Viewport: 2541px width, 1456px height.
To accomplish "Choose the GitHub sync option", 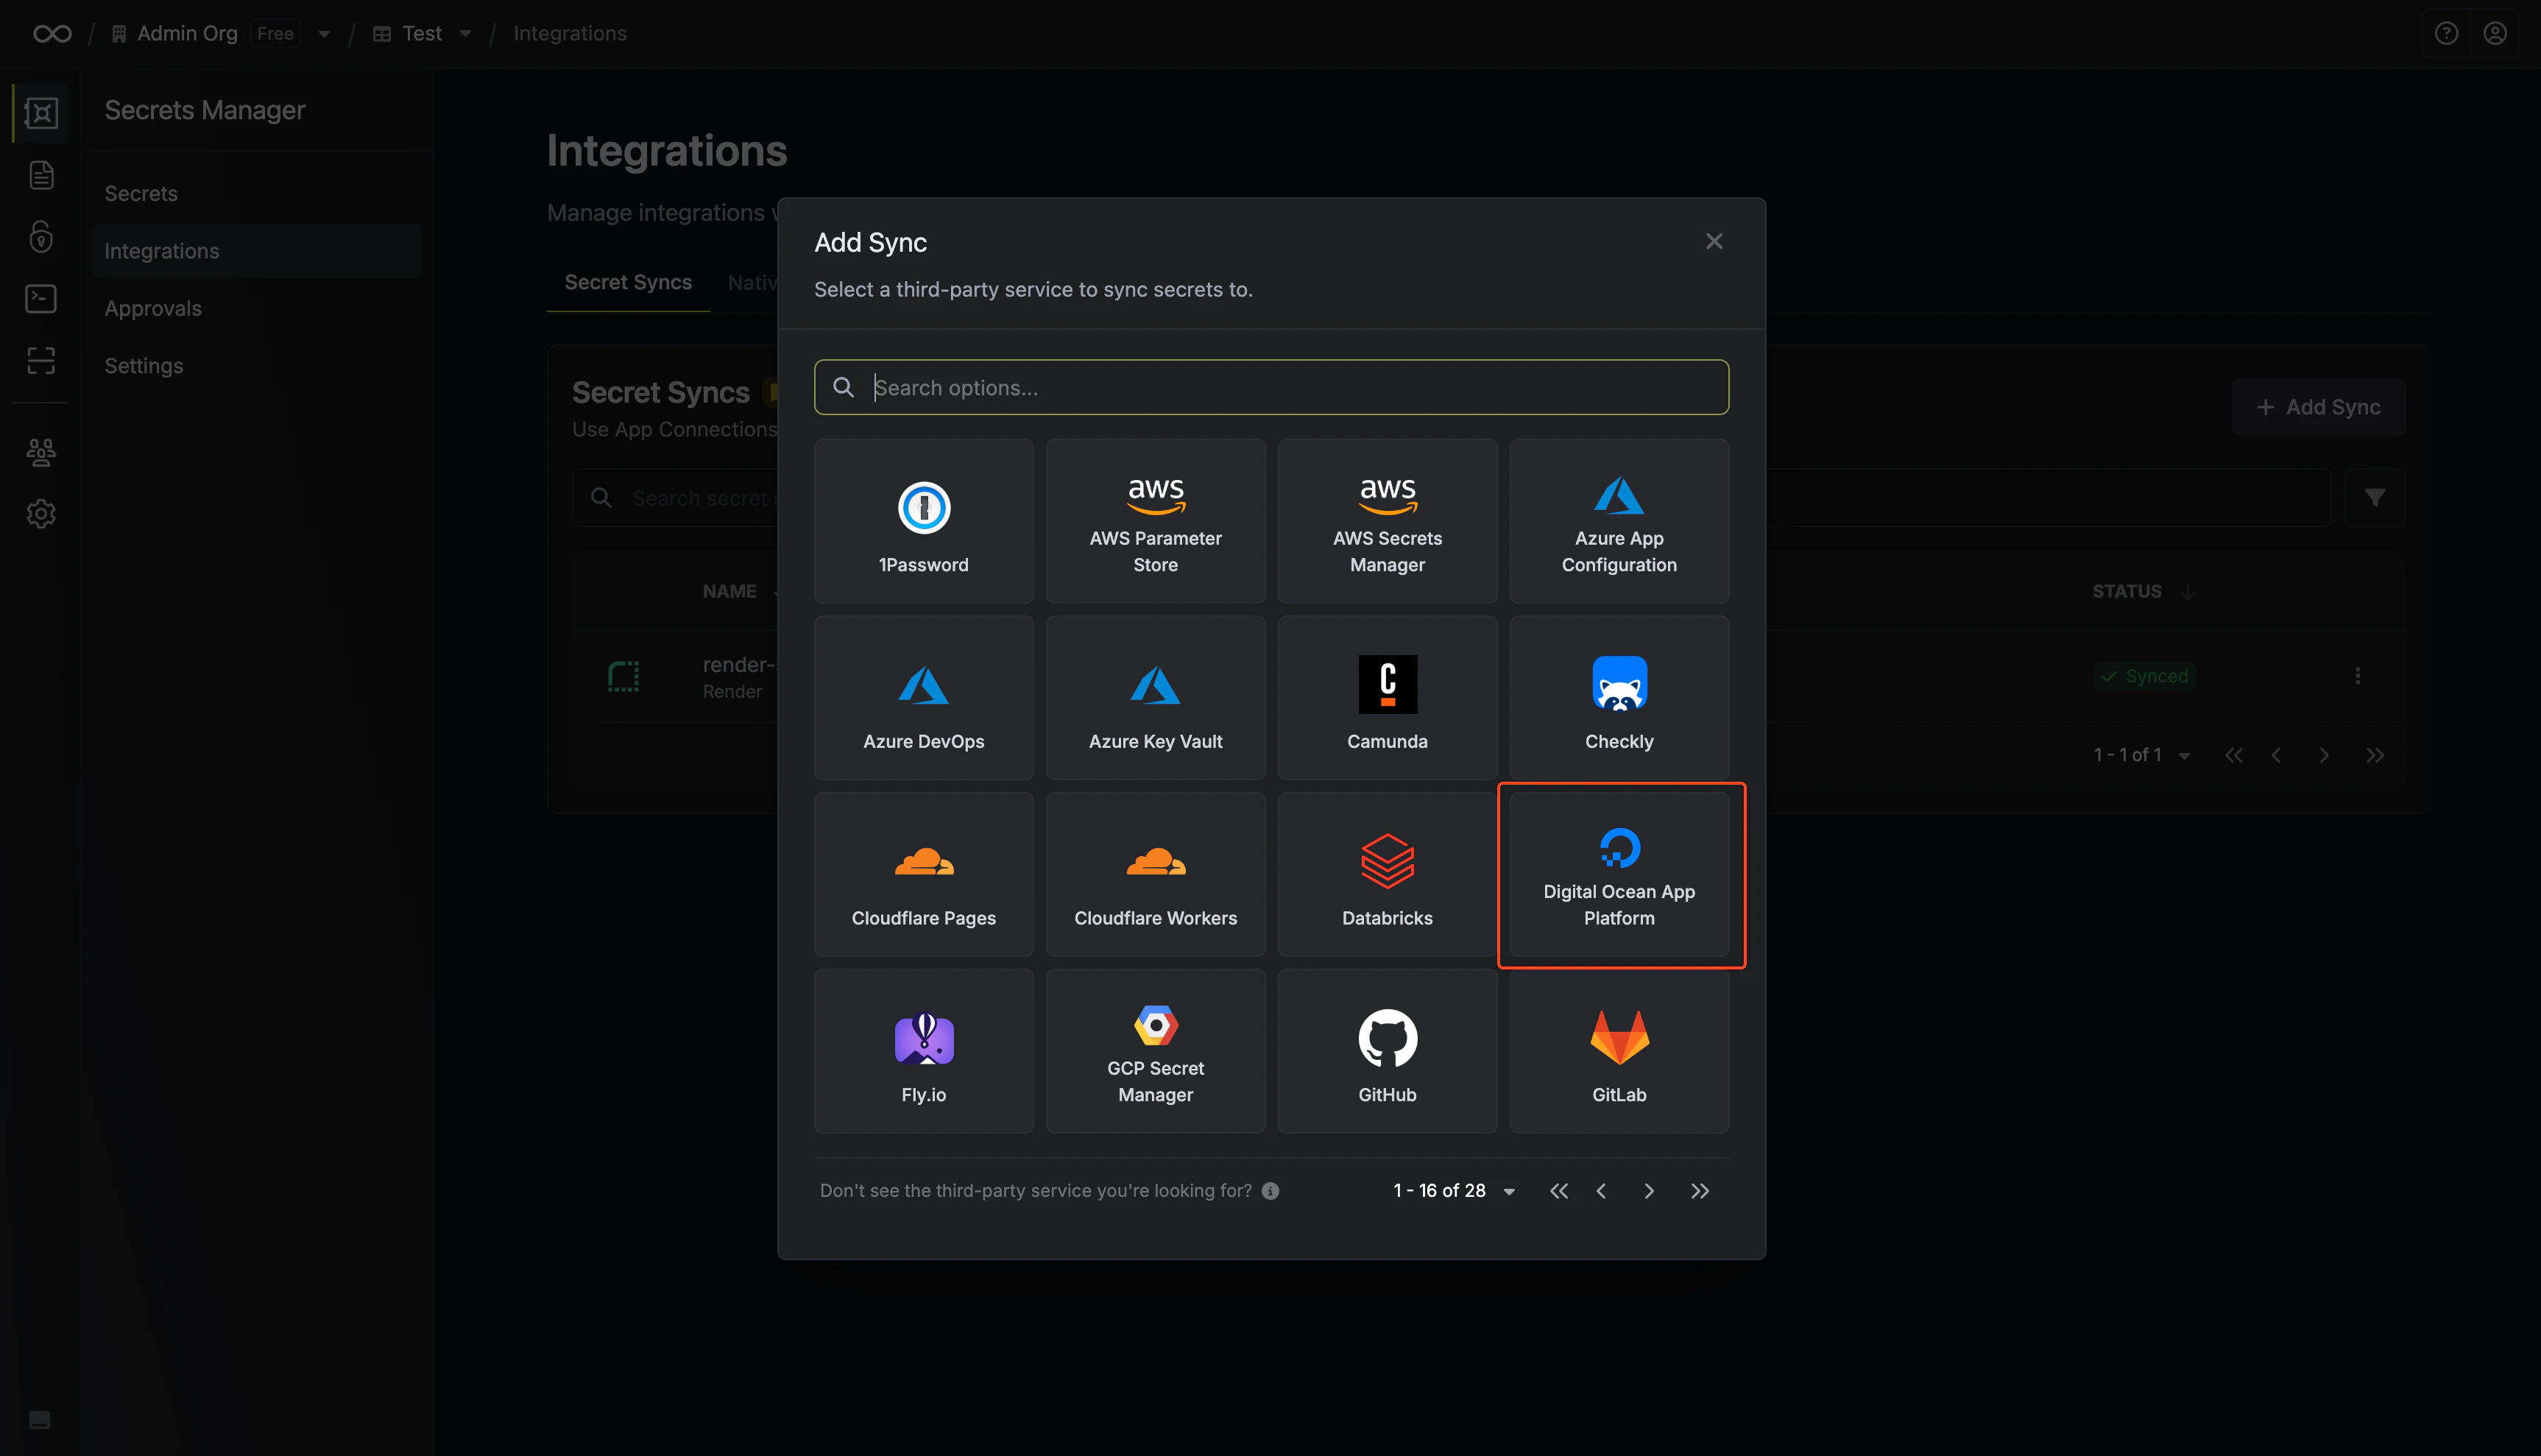I will coord(1387,1051).
